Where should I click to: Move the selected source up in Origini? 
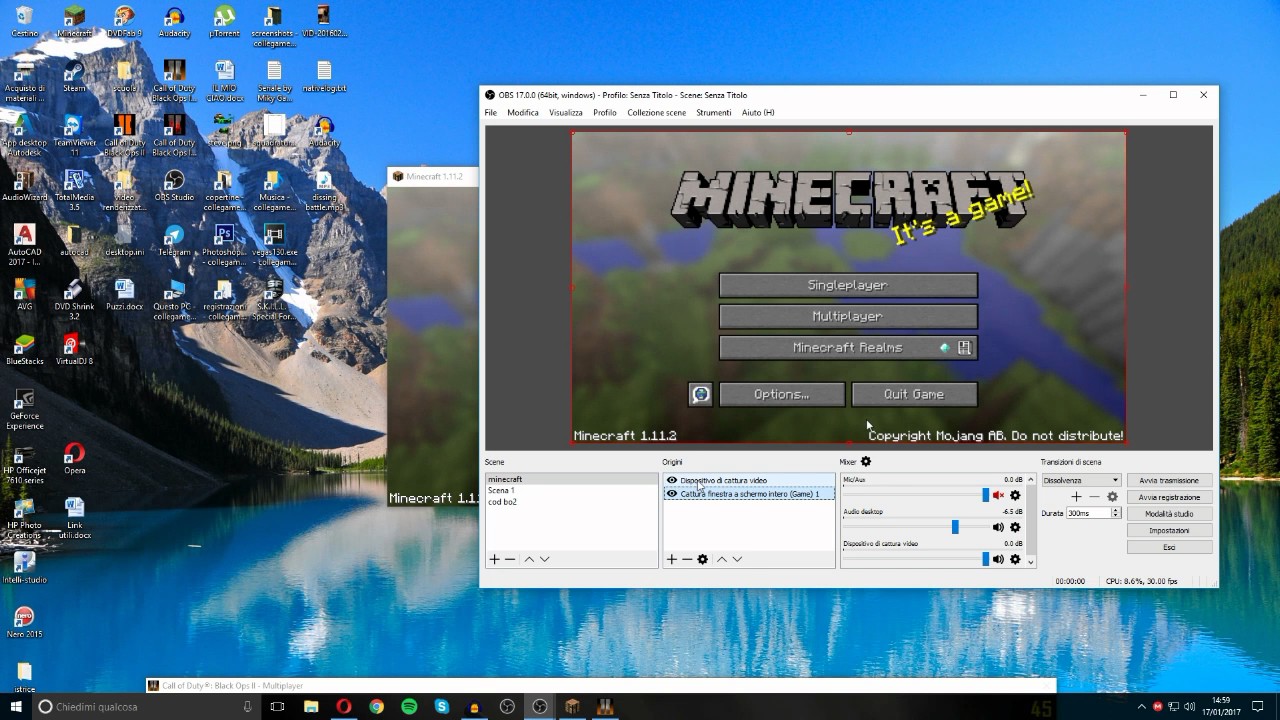pyautogui.click(x=722, y=559)
